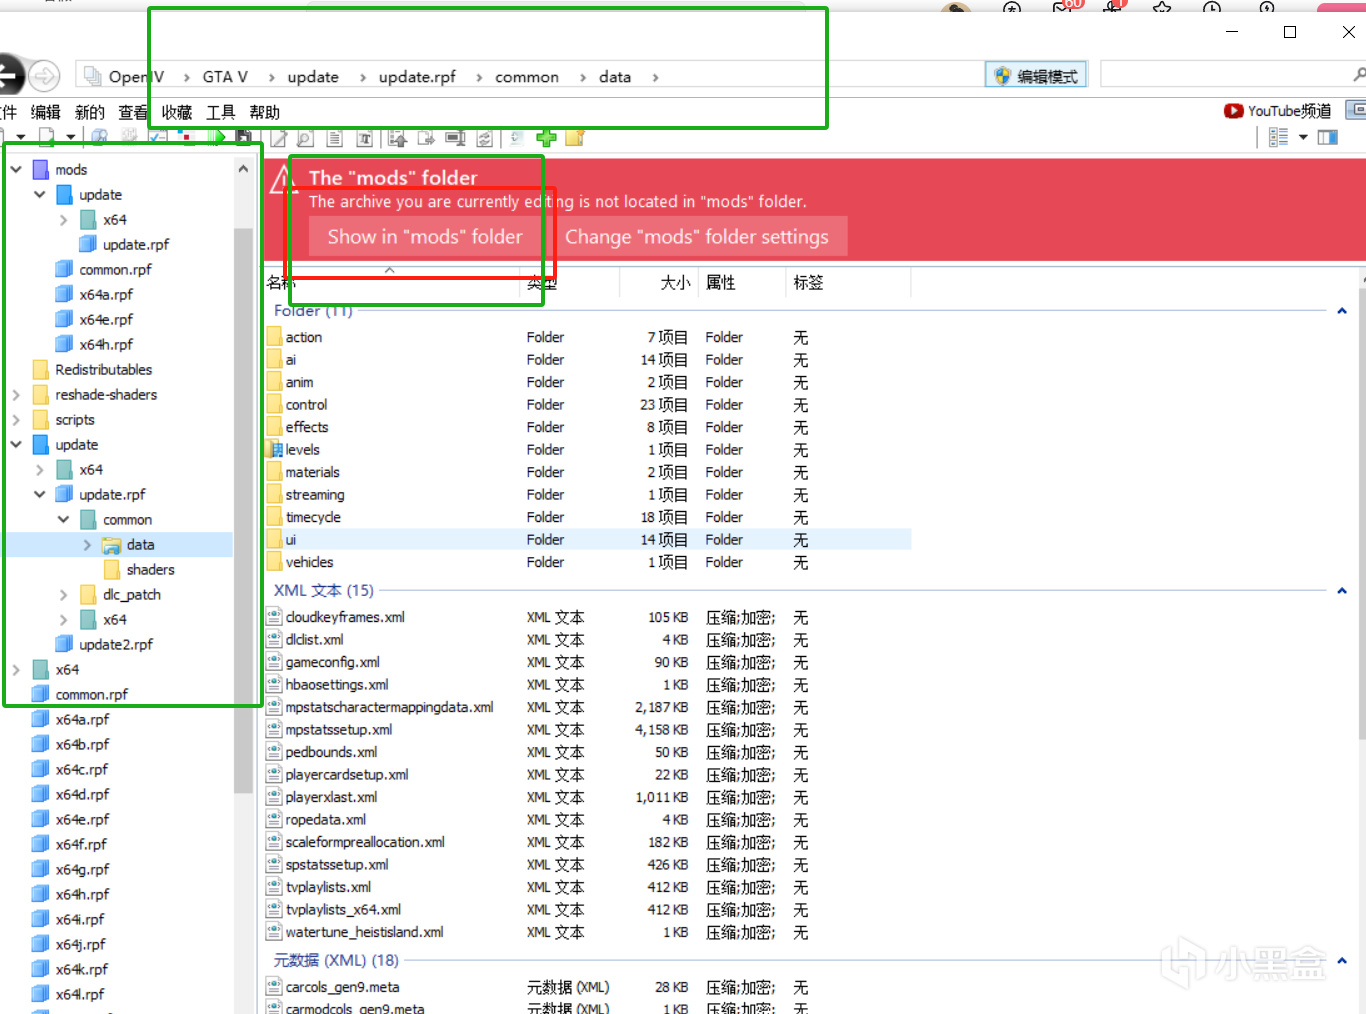Click the folder with star toolbar icon
This screenshot has width=1366, height=1014.
(x=575, y=138)
